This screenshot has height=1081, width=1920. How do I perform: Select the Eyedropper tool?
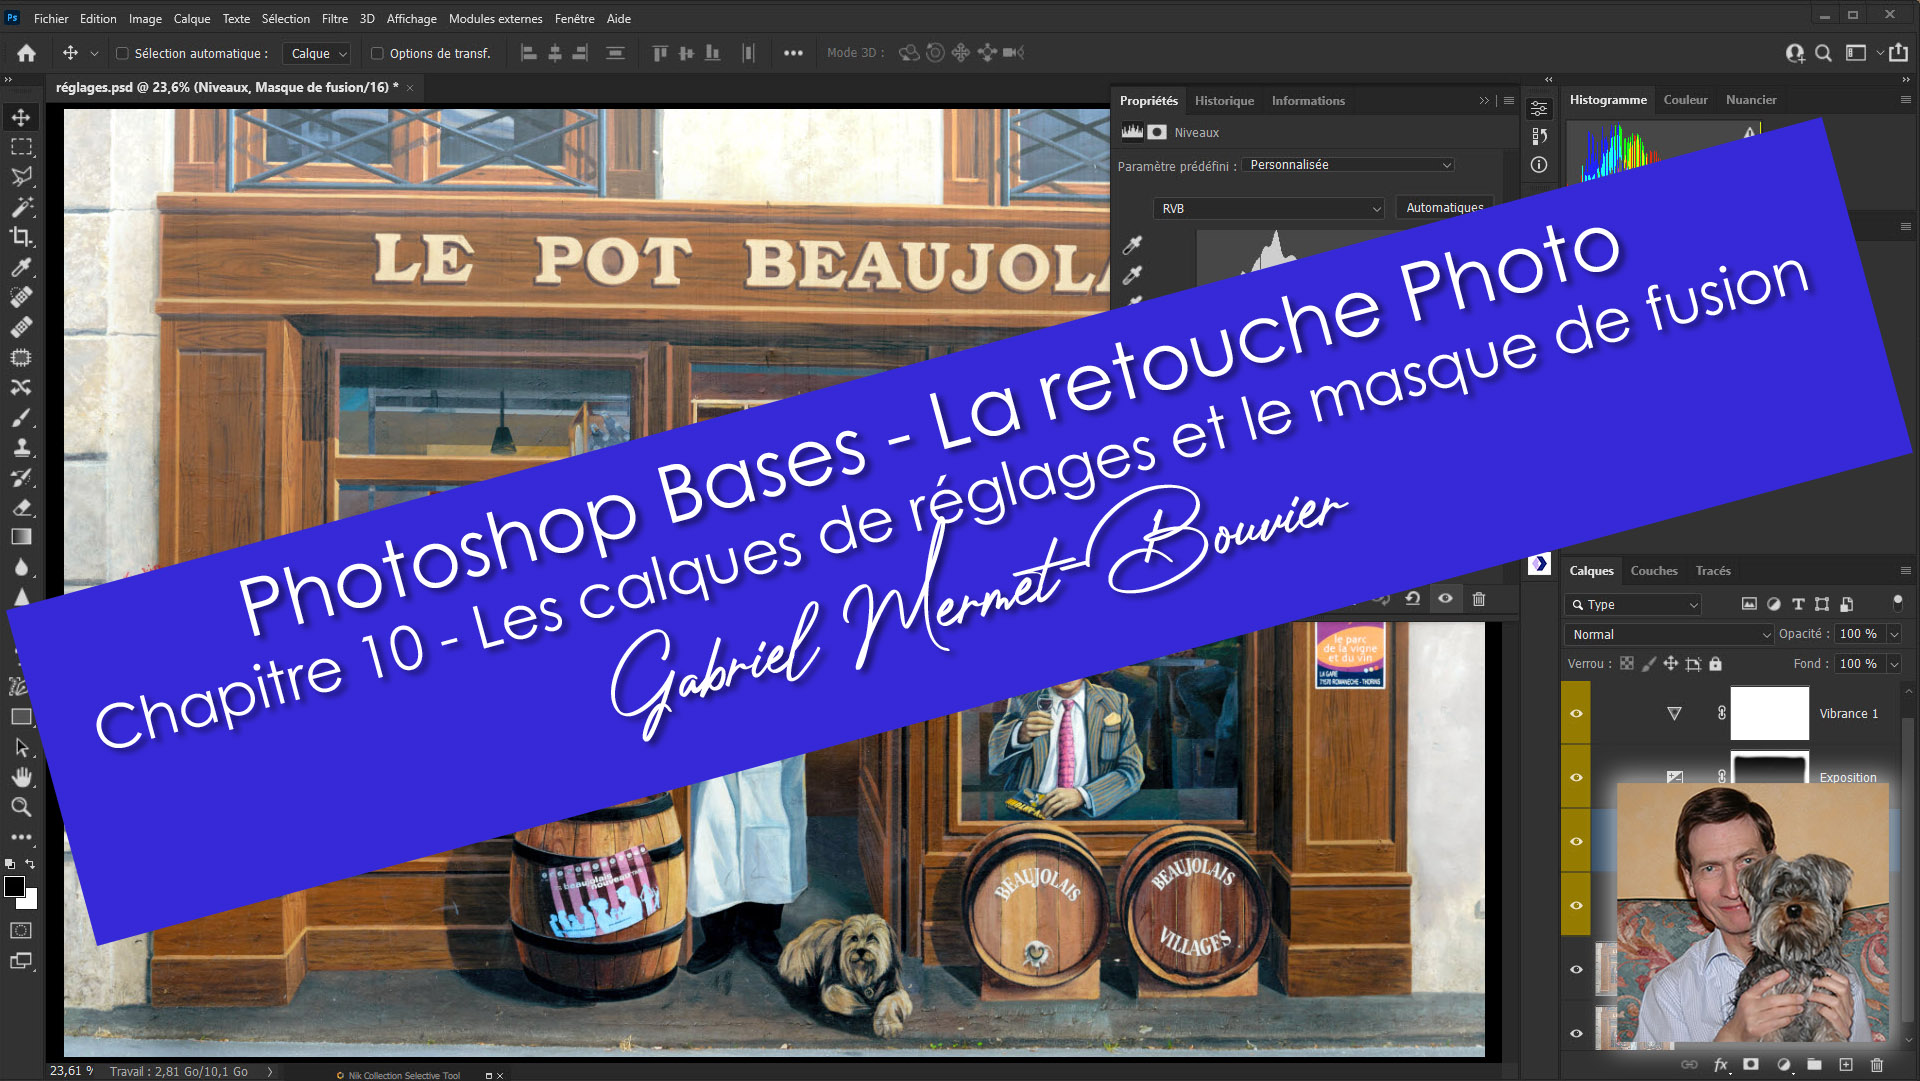coord(21,267)
